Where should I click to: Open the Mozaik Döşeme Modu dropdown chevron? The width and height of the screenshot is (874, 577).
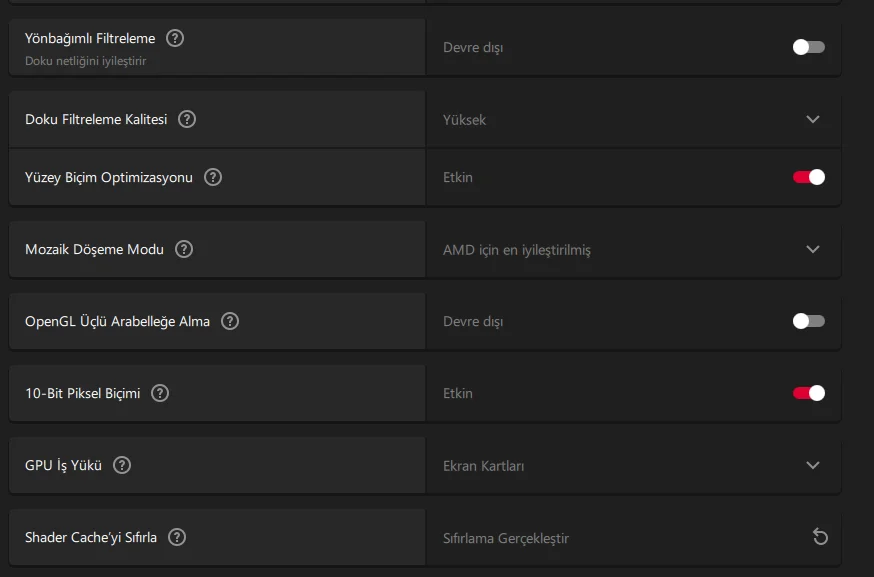pyautogui.click(x=812, y=249)
